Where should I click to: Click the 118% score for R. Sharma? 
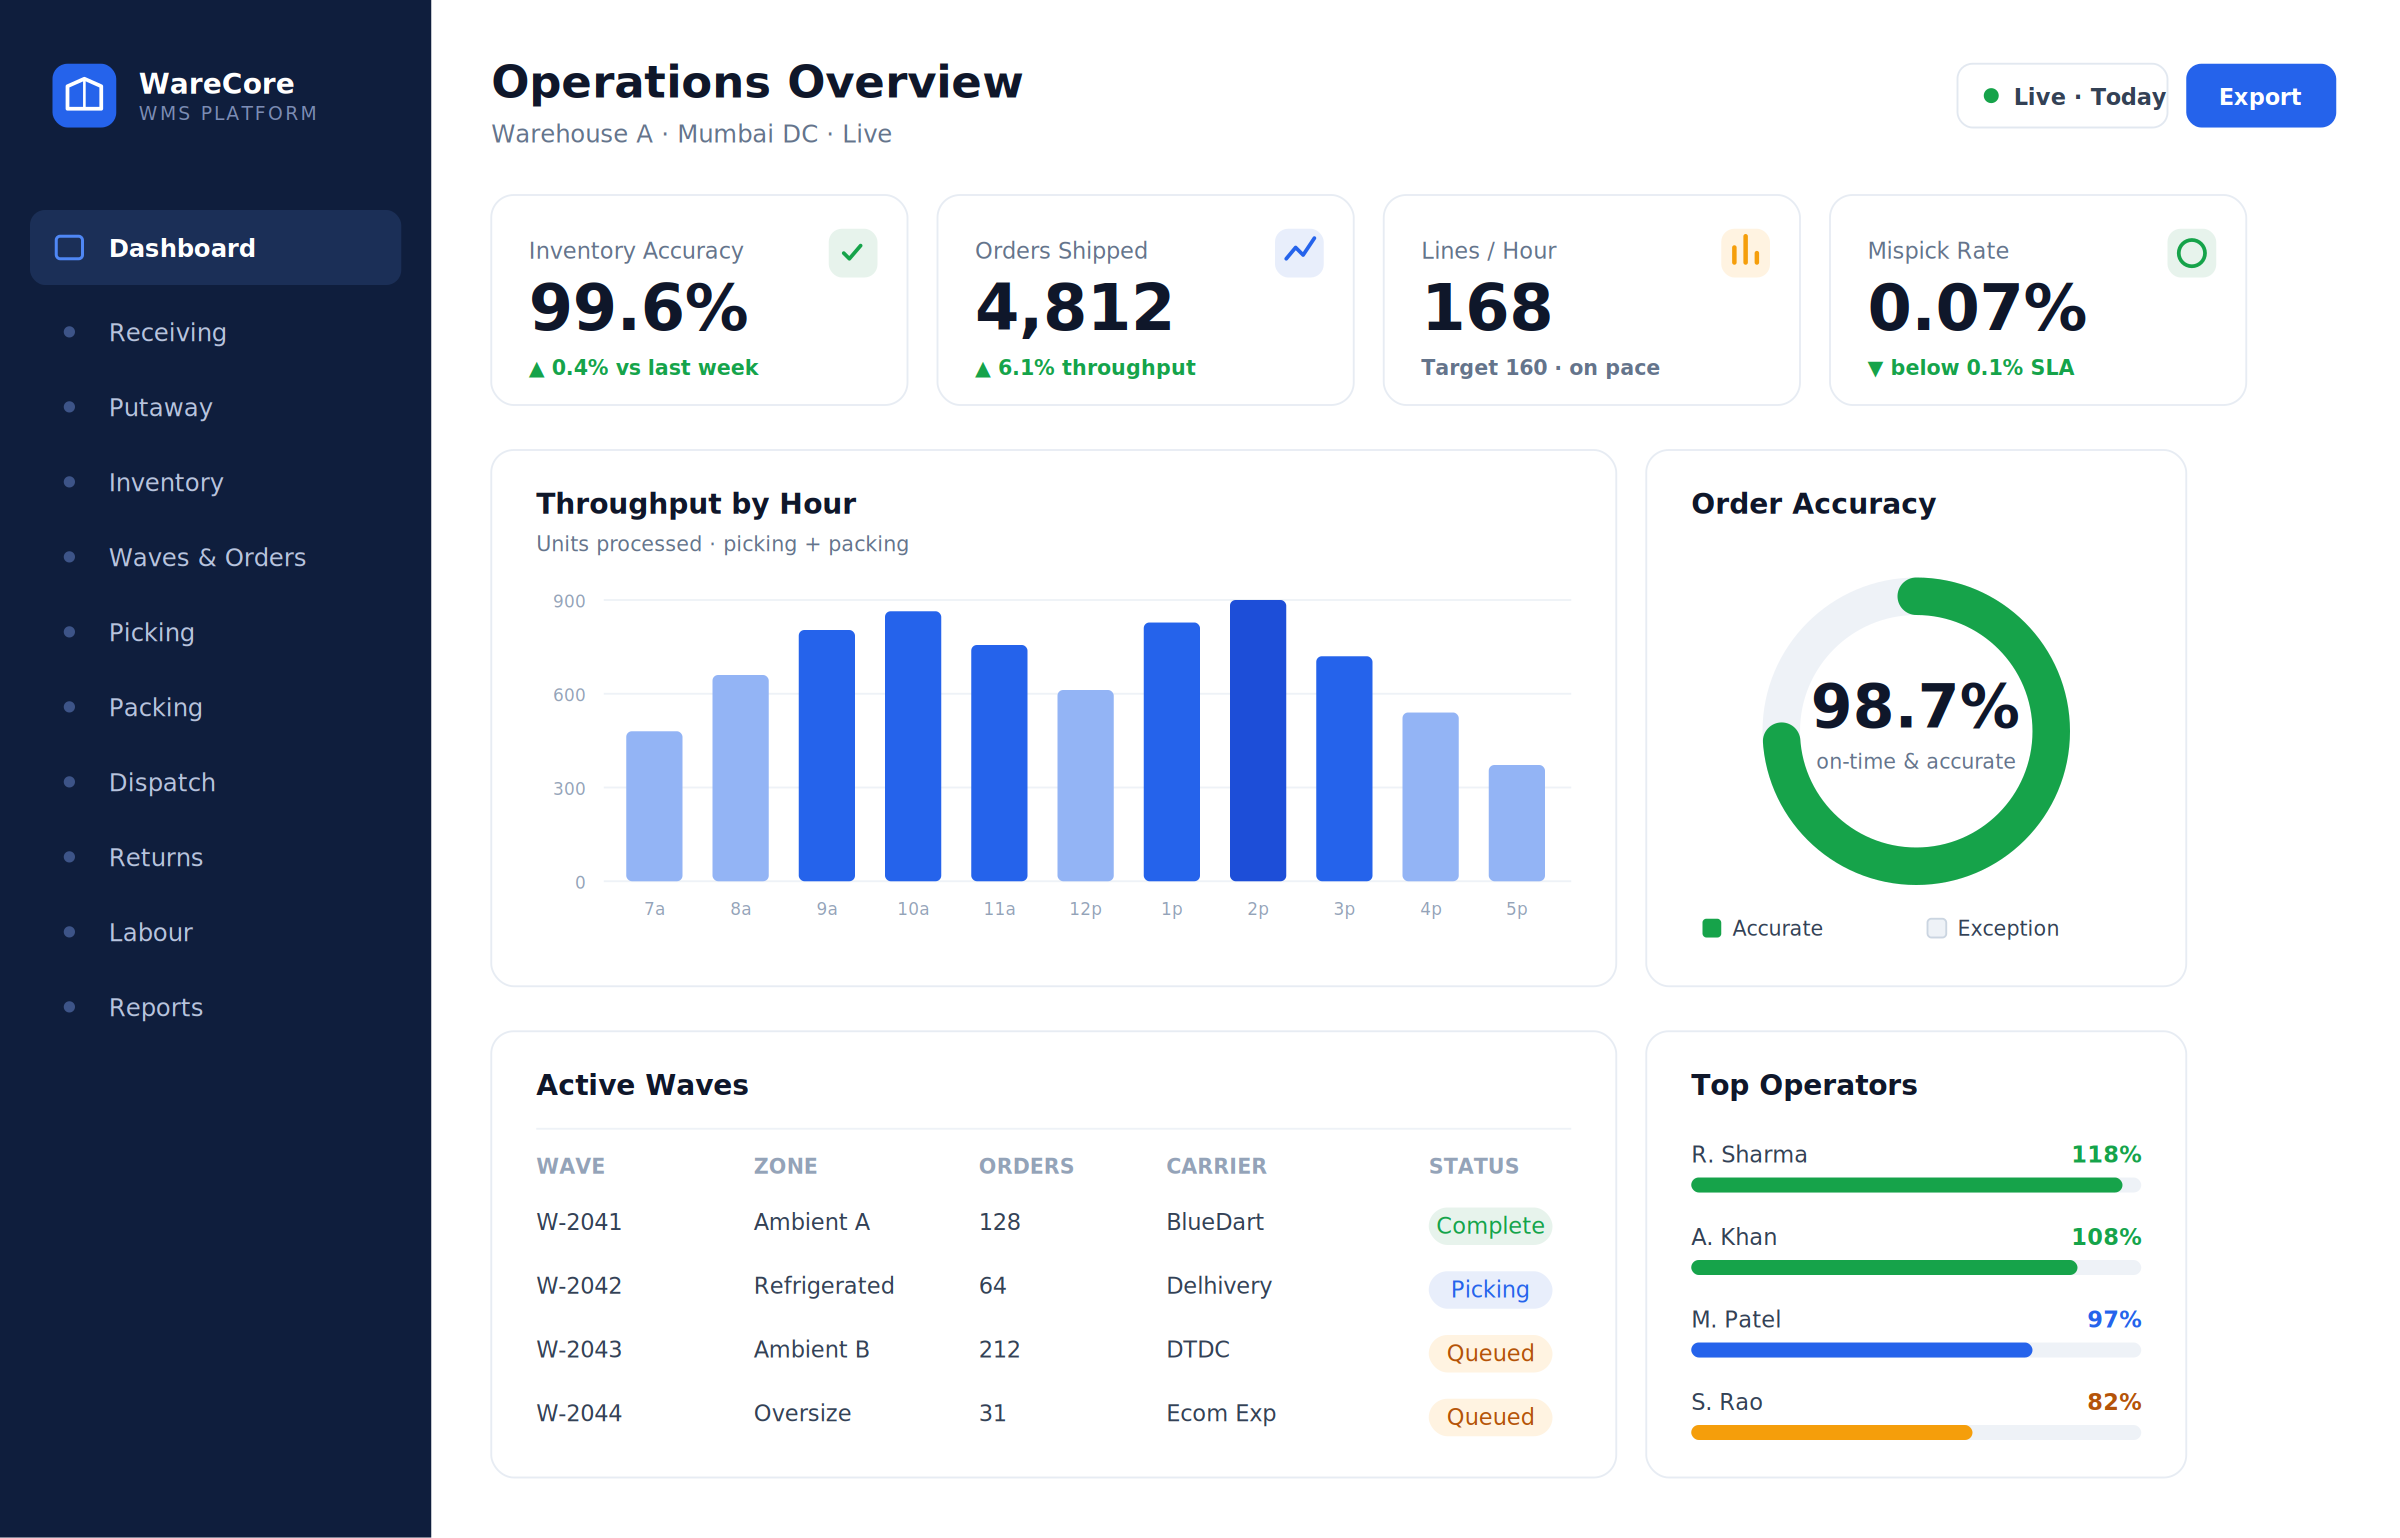2106,1155
